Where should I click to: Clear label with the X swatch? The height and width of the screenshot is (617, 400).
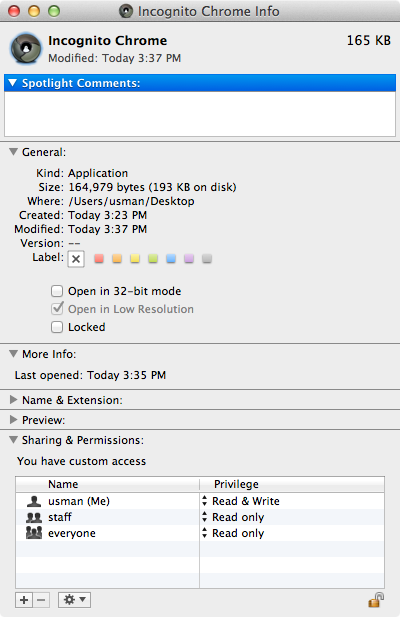click(76, 259)
